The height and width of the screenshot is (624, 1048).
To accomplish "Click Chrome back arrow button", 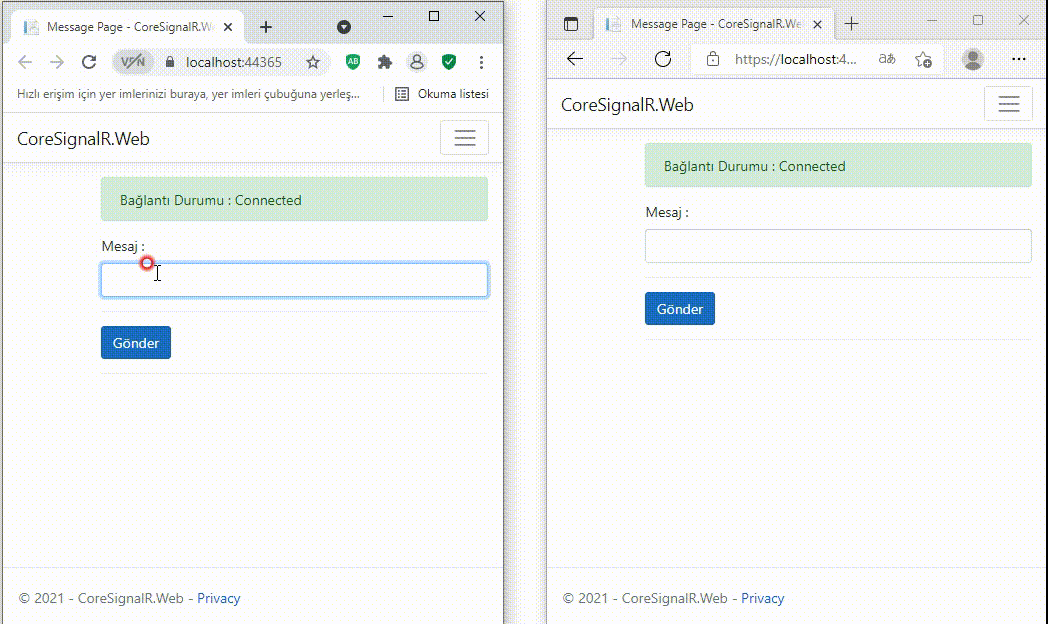I will 25,62.
